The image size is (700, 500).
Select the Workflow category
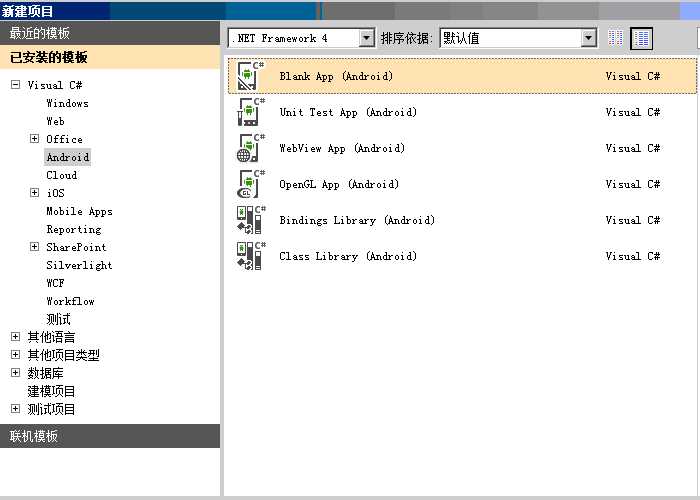point(71,301)
